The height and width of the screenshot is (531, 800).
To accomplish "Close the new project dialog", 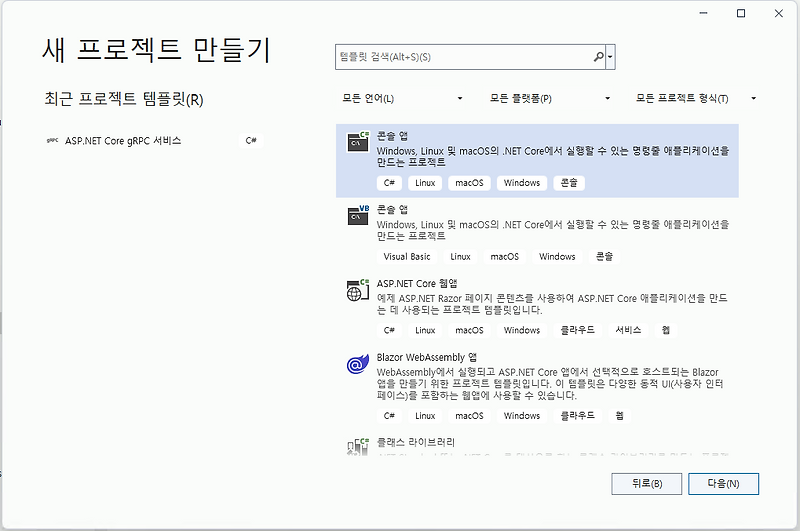I will 779,13.
